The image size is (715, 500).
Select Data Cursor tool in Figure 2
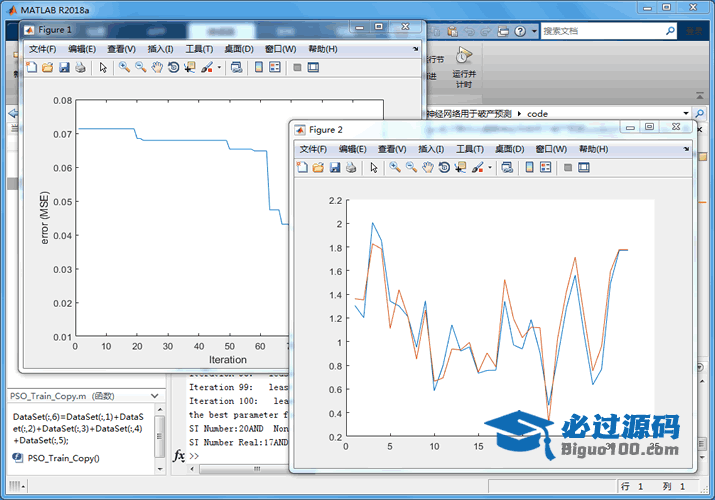[x=460, y=168]
